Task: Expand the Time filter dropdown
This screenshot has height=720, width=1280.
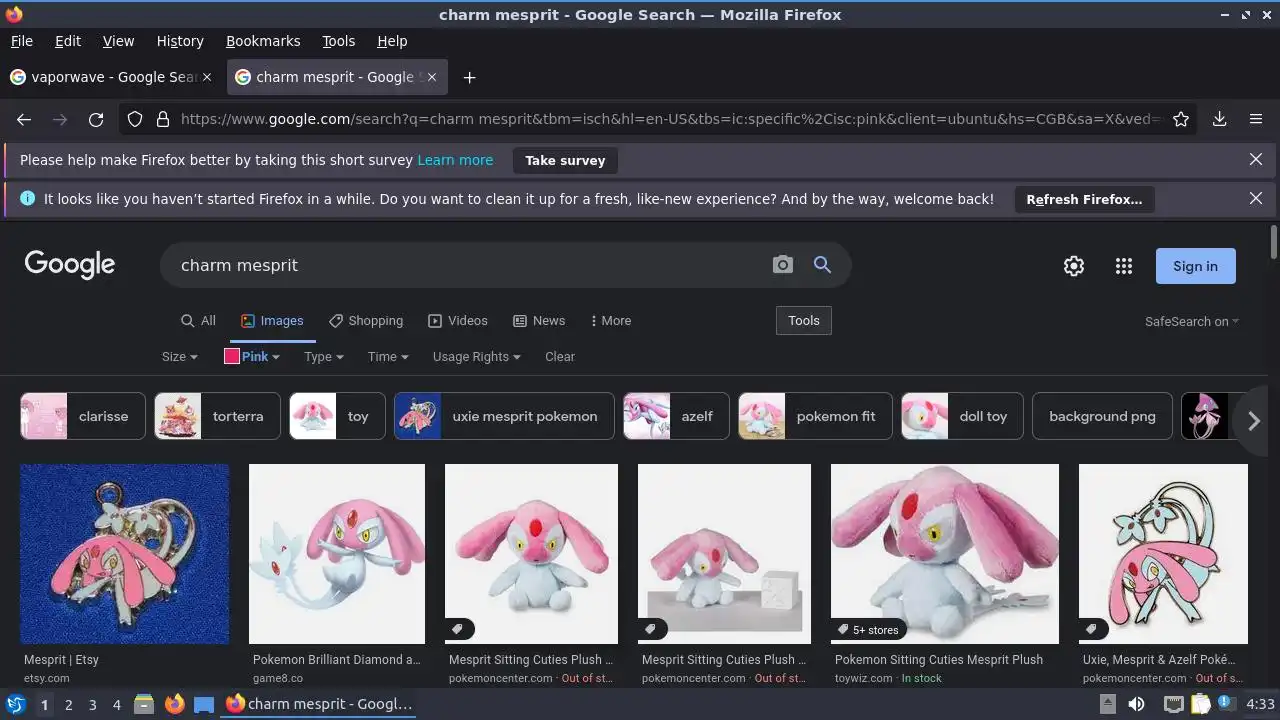Action: click(x=388, y=357)
